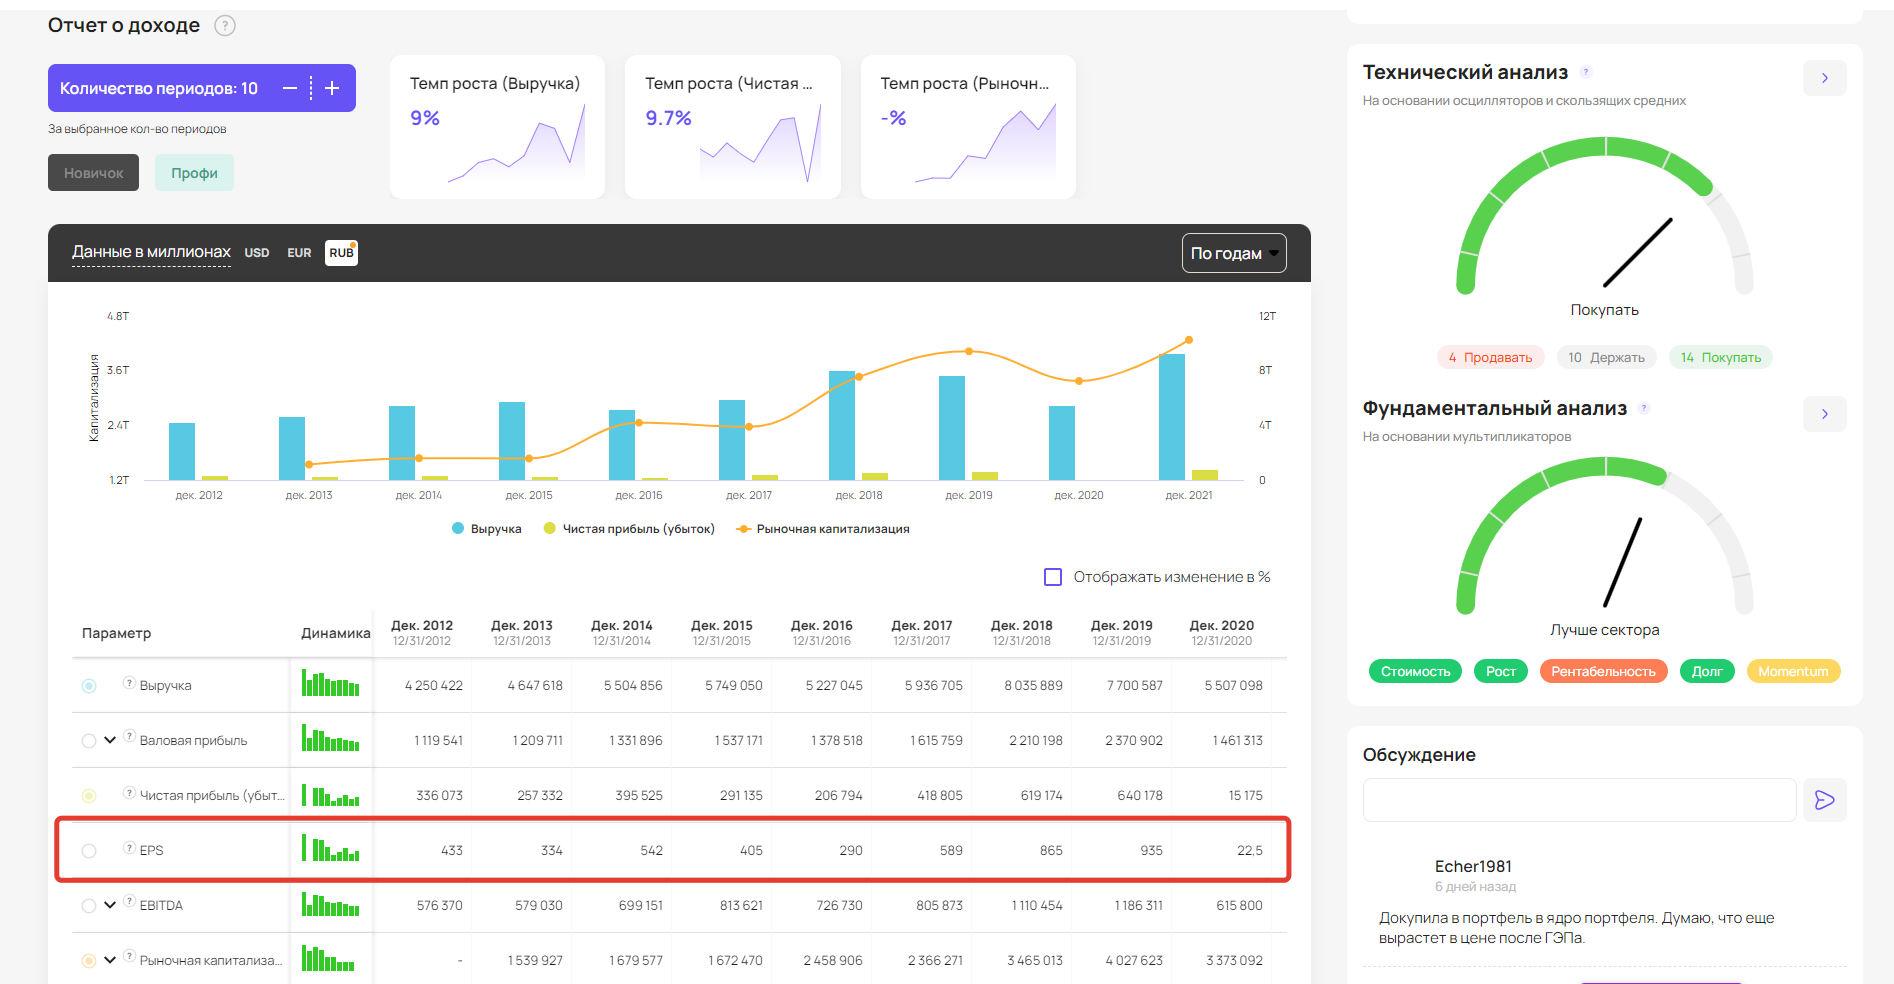Switch currency to RUB
This screenshot has width=1894, height=984.
point(341,253)
